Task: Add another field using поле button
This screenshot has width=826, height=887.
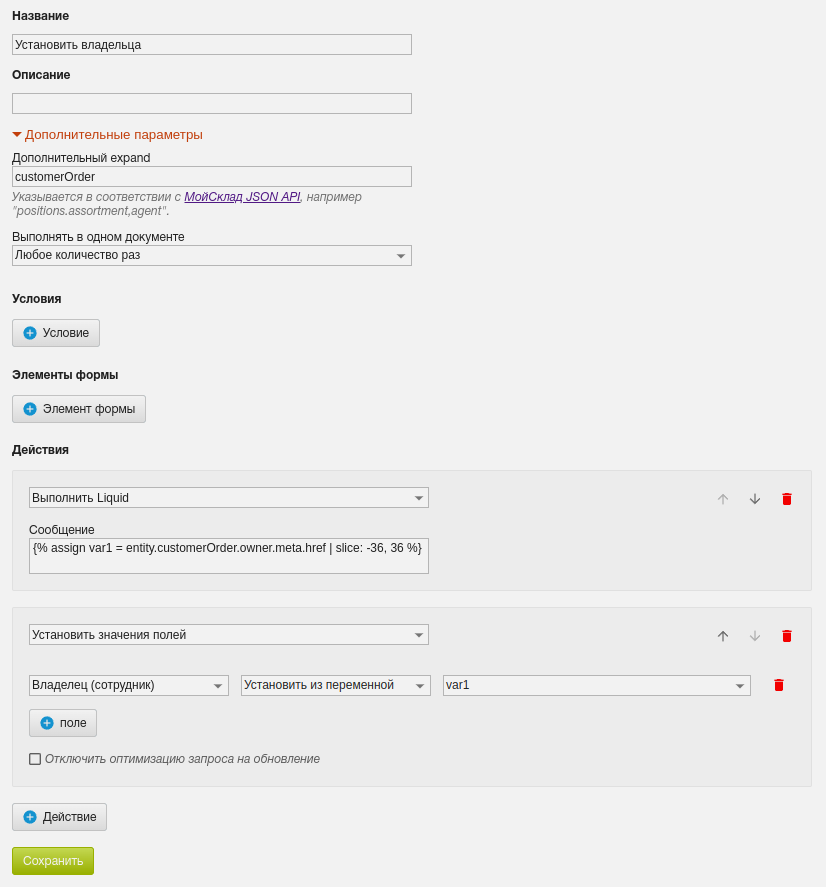Action: tap(63, 723)
